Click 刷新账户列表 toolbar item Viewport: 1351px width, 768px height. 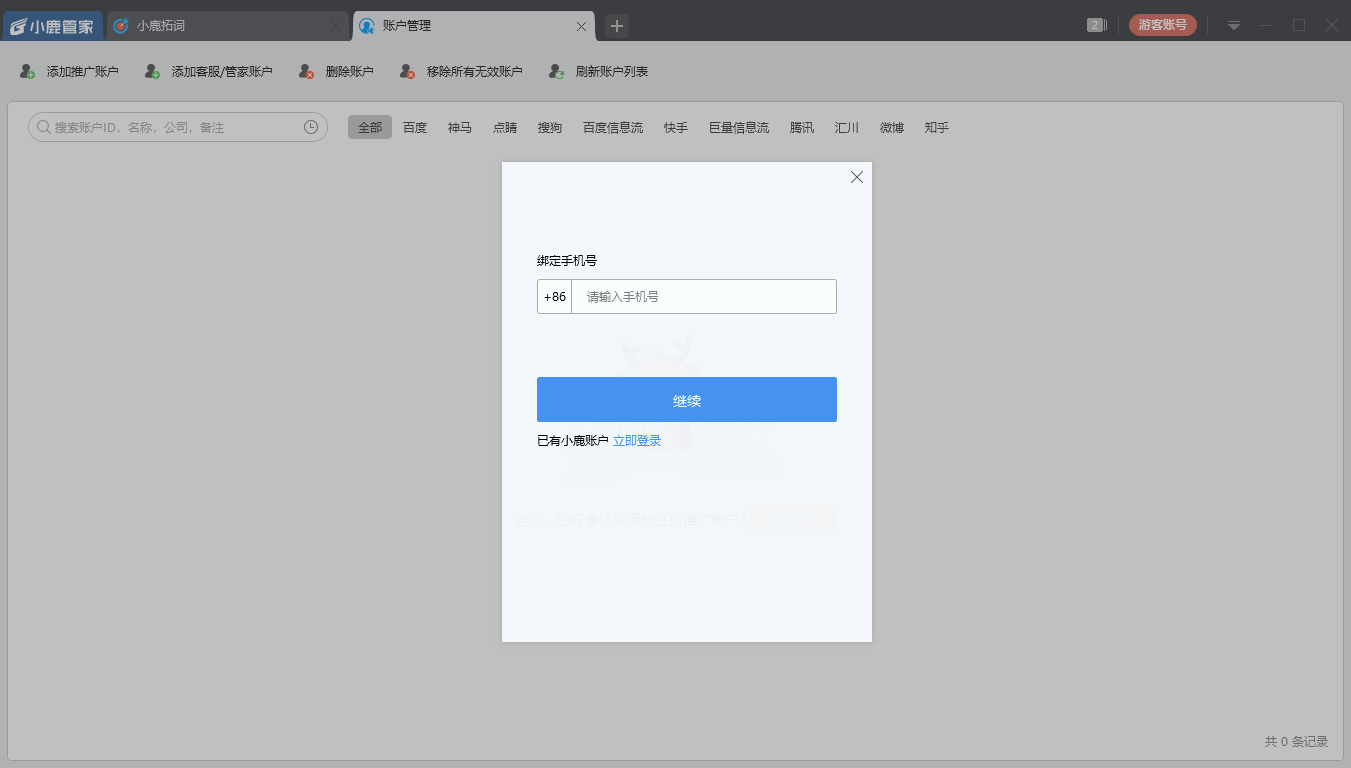(x=599, y=72)
